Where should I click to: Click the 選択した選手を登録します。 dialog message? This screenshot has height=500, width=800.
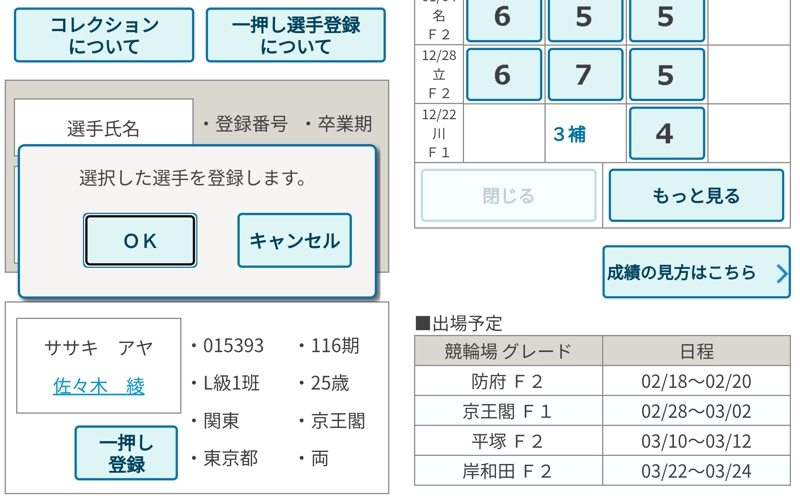(193, 178)
